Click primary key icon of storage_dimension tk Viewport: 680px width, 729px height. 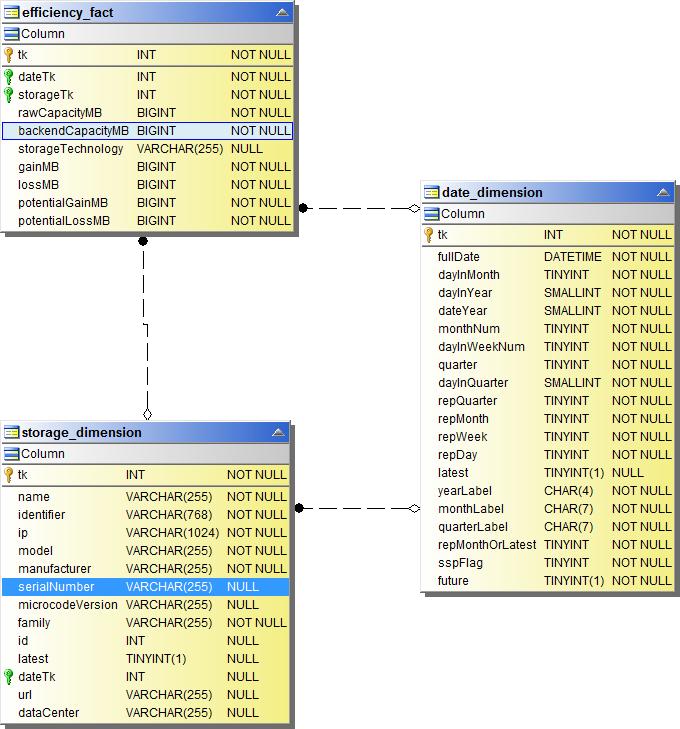click(x=8, y=475)
